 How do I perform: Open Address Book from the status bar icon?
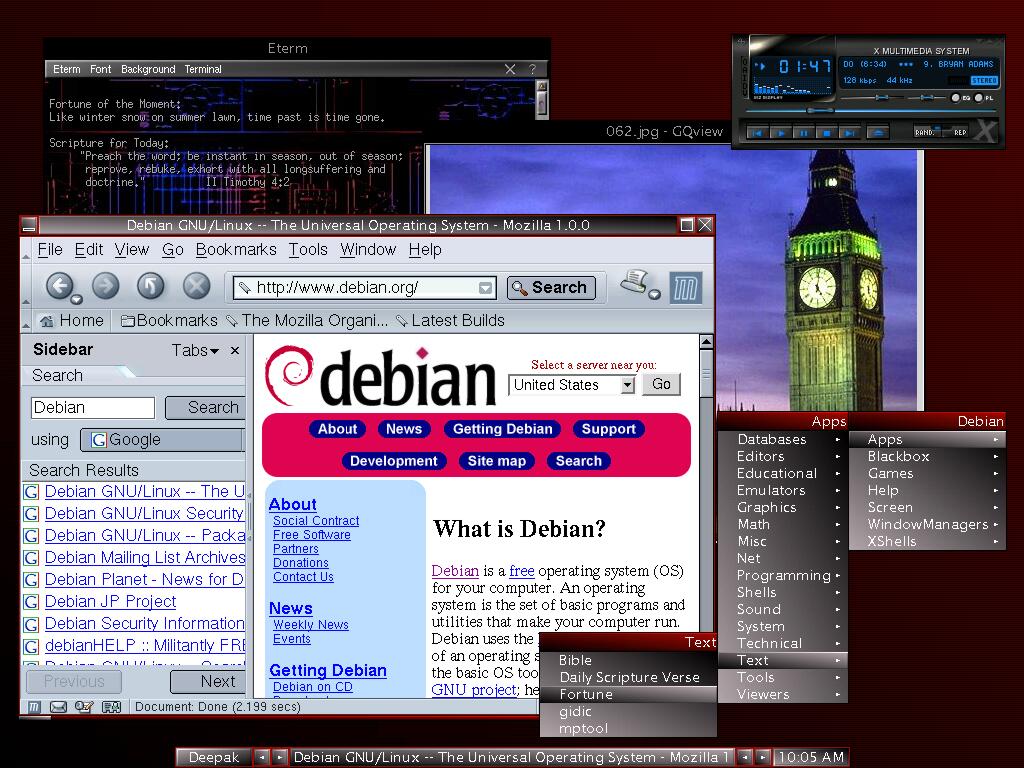coord(111,707)
